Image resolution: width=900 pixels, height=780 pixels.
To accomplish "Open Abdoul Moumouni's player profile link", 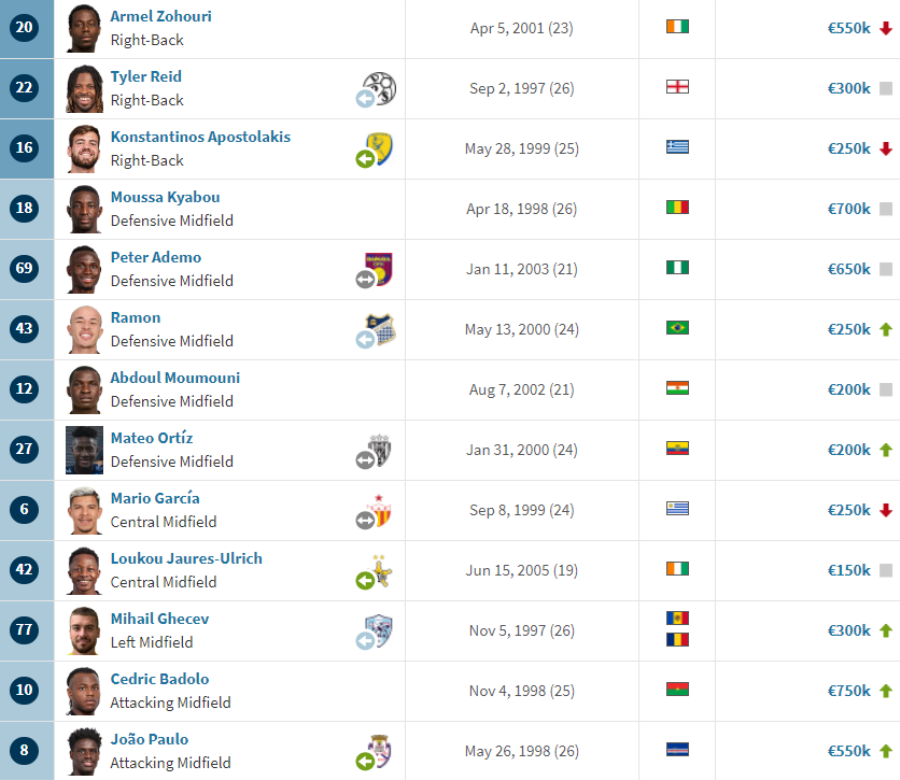I will (175, 378).
